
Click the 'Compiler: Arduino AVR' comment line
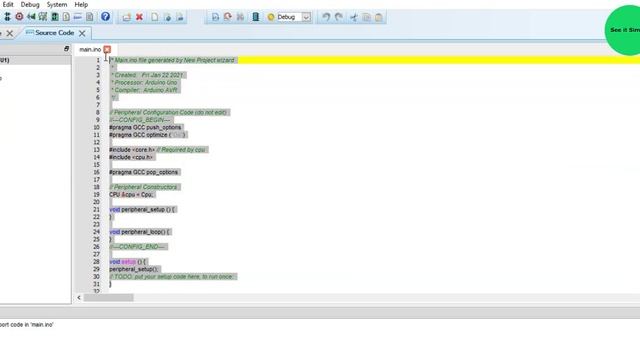(x=144, y=90)
